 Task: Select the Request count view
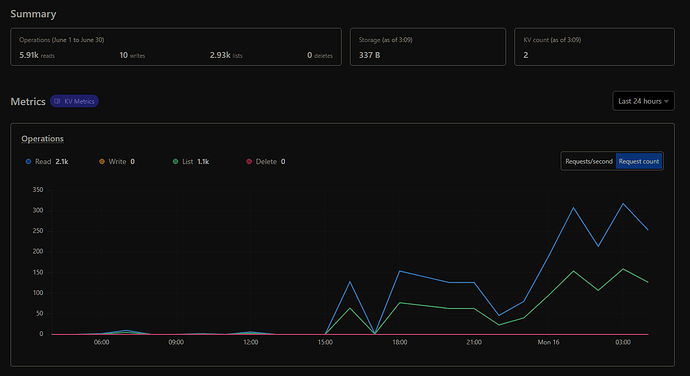pyautogui.click(x=639, y=162)
